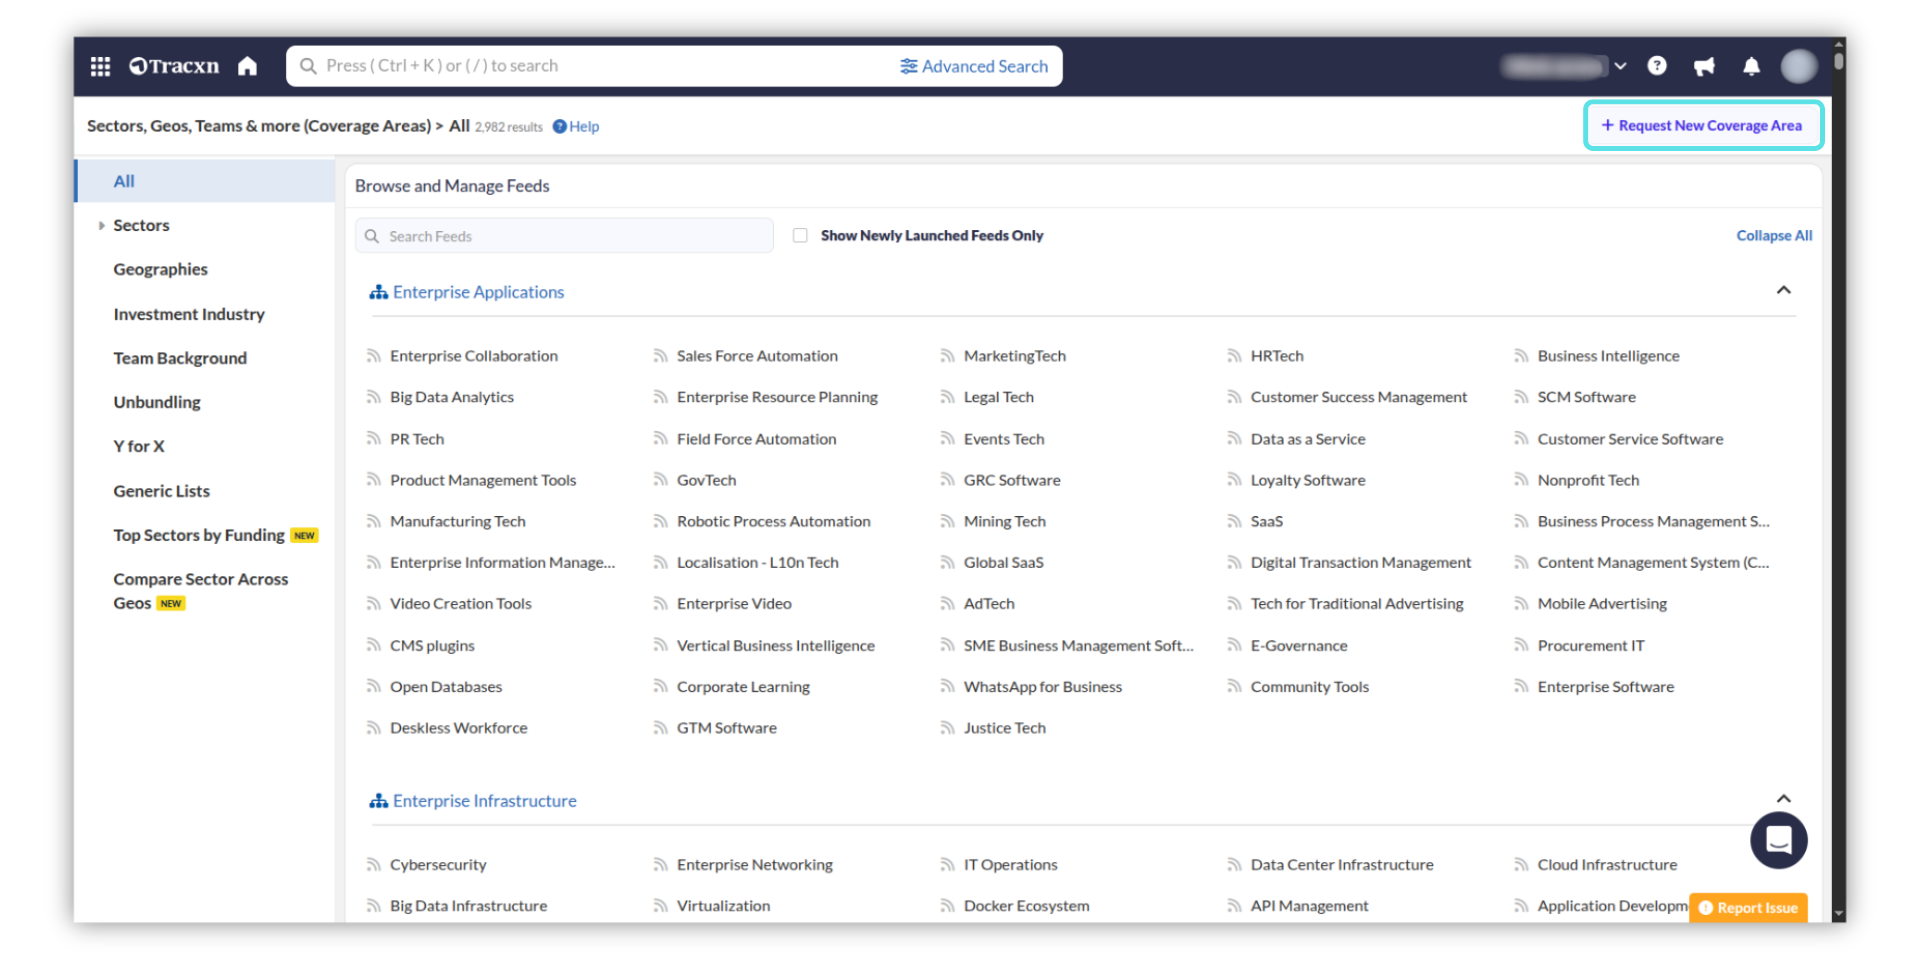
Task: Click the Collapse All link
Action: [1773, 236]
